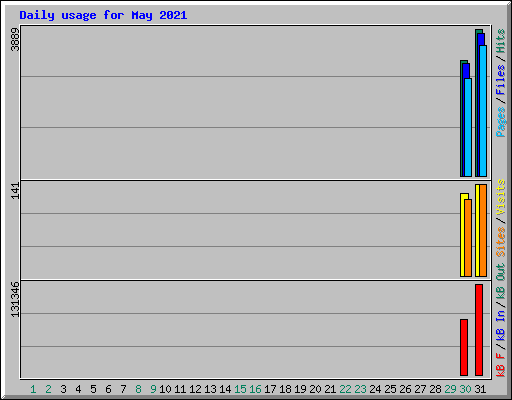Click day 6 on the x-axis
This screenshot has height=400, width=512.
click(x=108, y=389)
